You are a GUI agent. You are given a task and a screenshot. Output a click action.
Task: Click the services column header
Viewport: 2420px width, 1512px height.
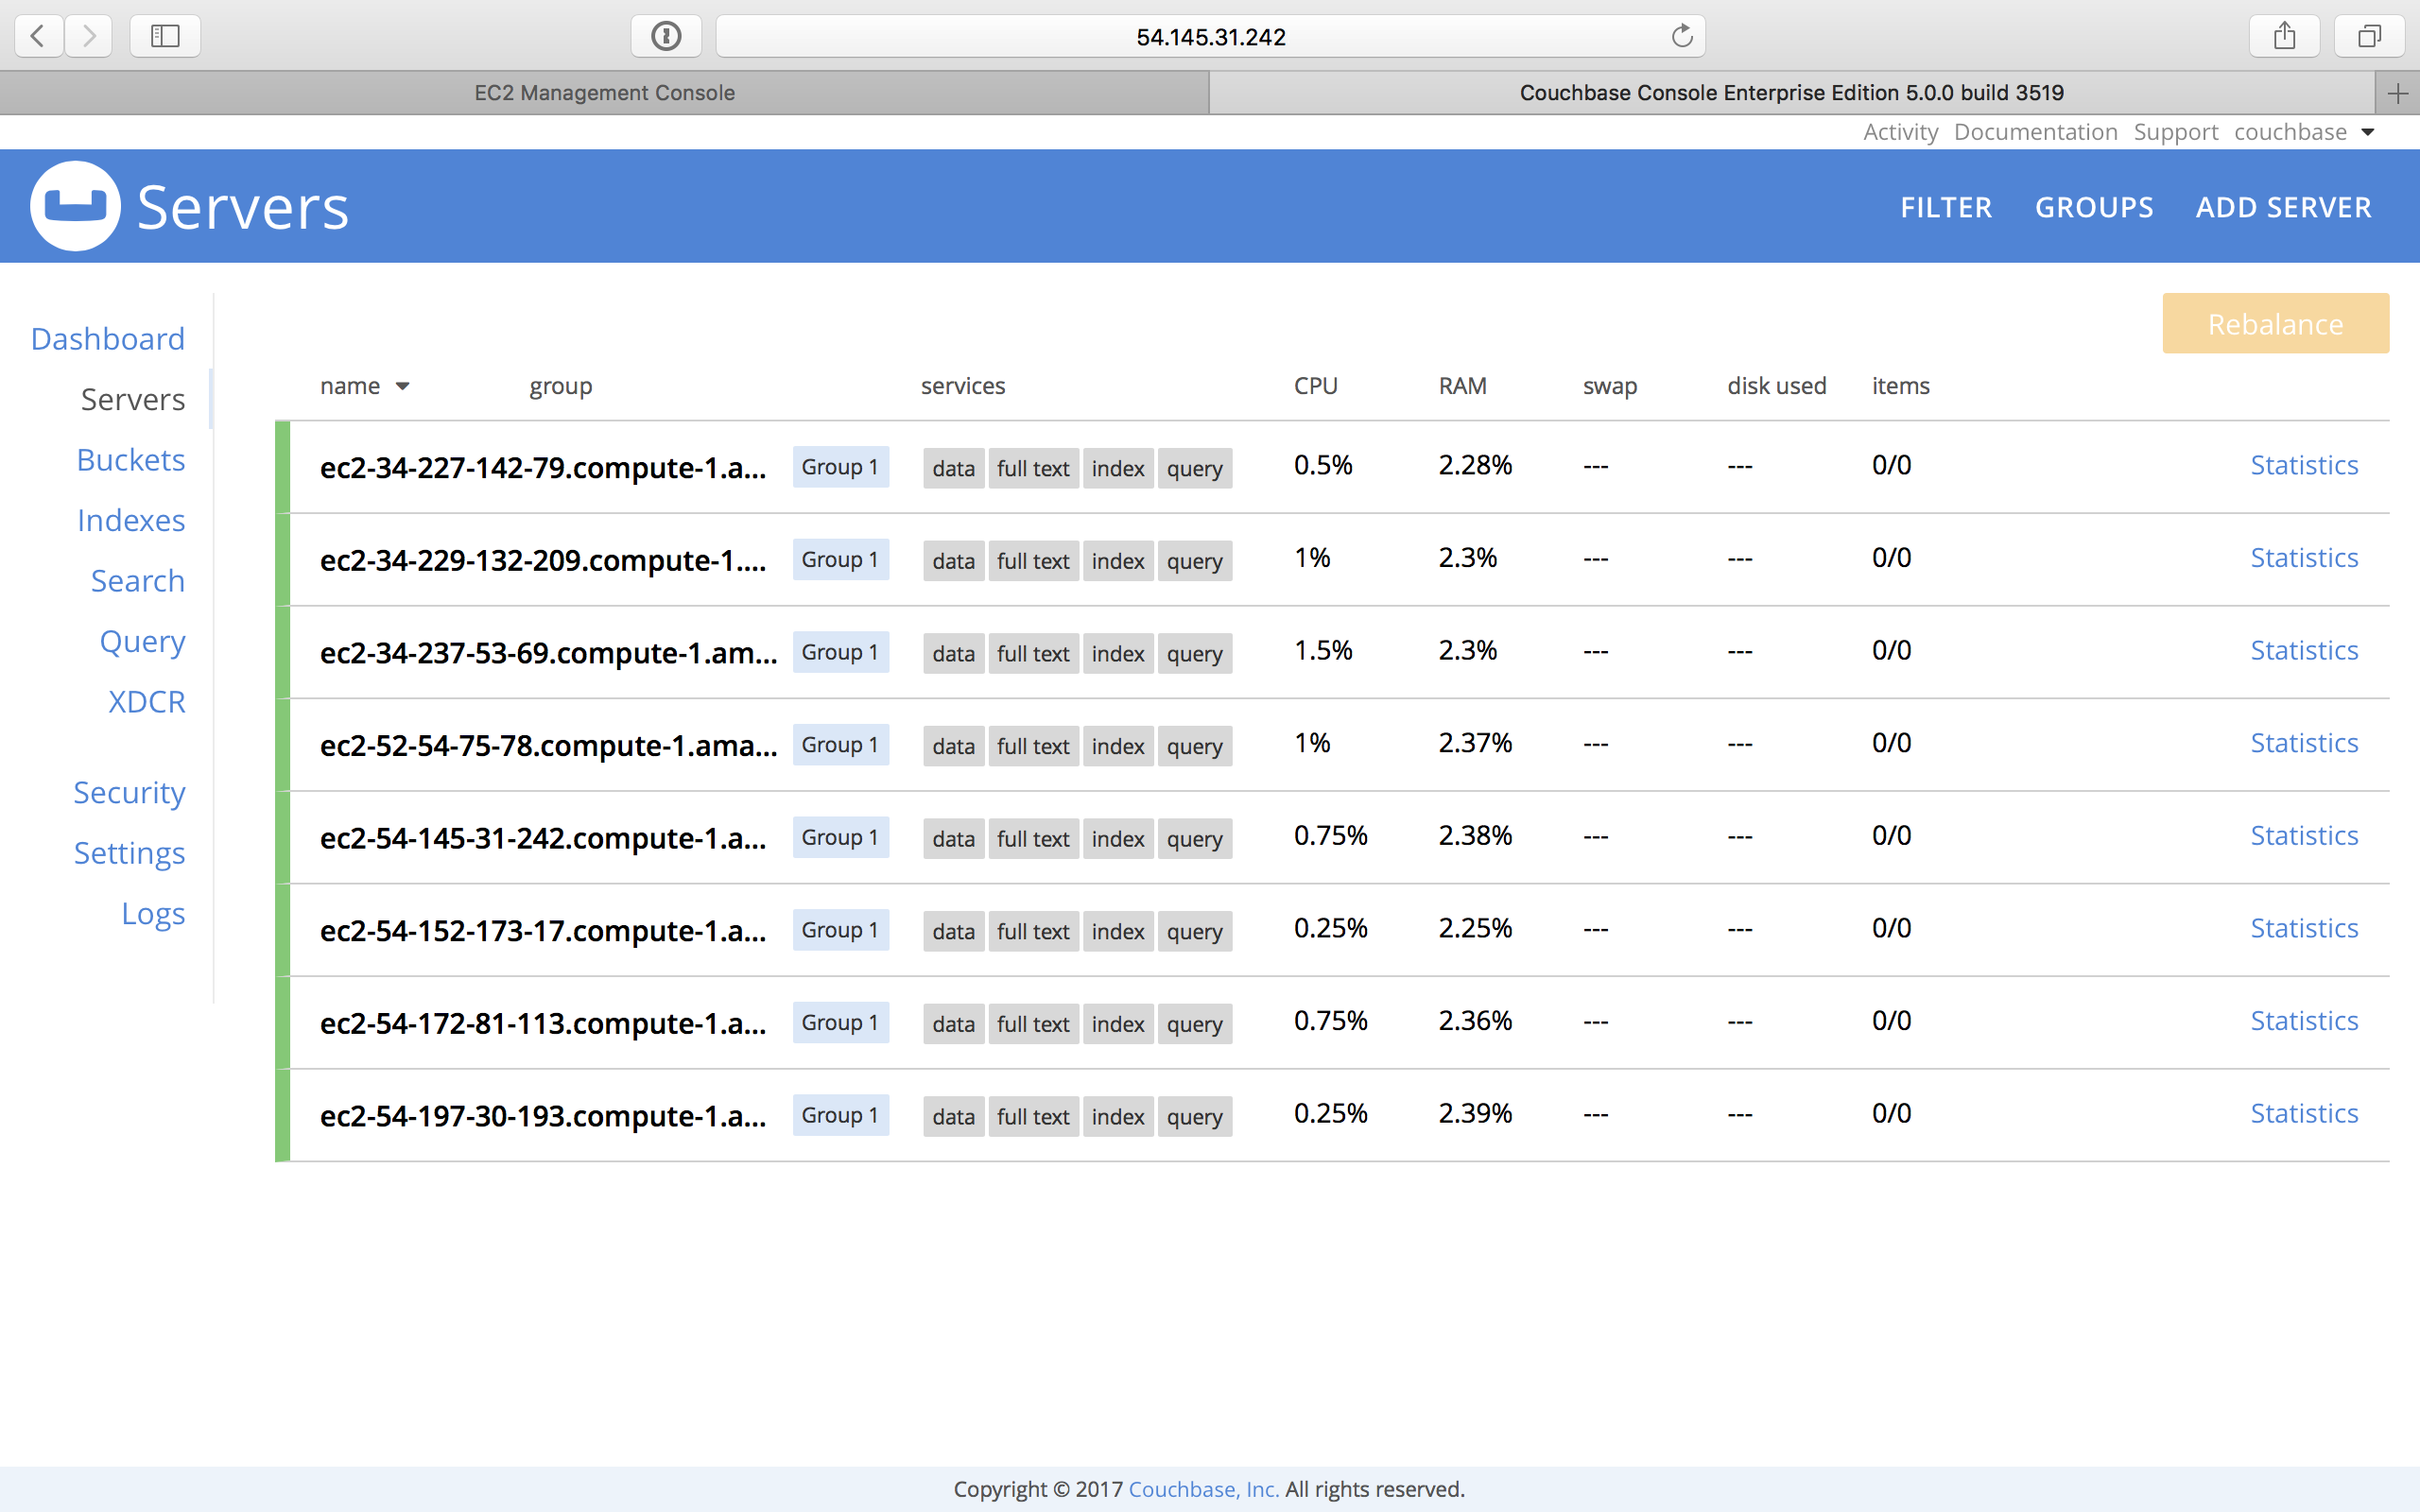click(x=962, y=386)
